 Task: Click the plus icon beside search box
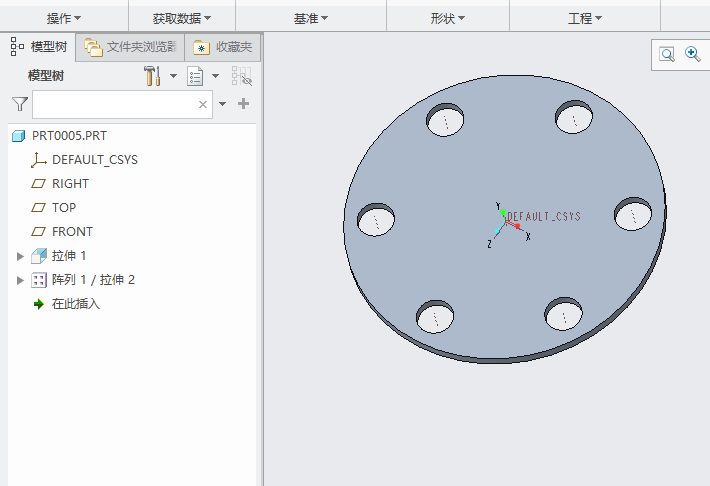pyautogui.click(x=243, y=104)
